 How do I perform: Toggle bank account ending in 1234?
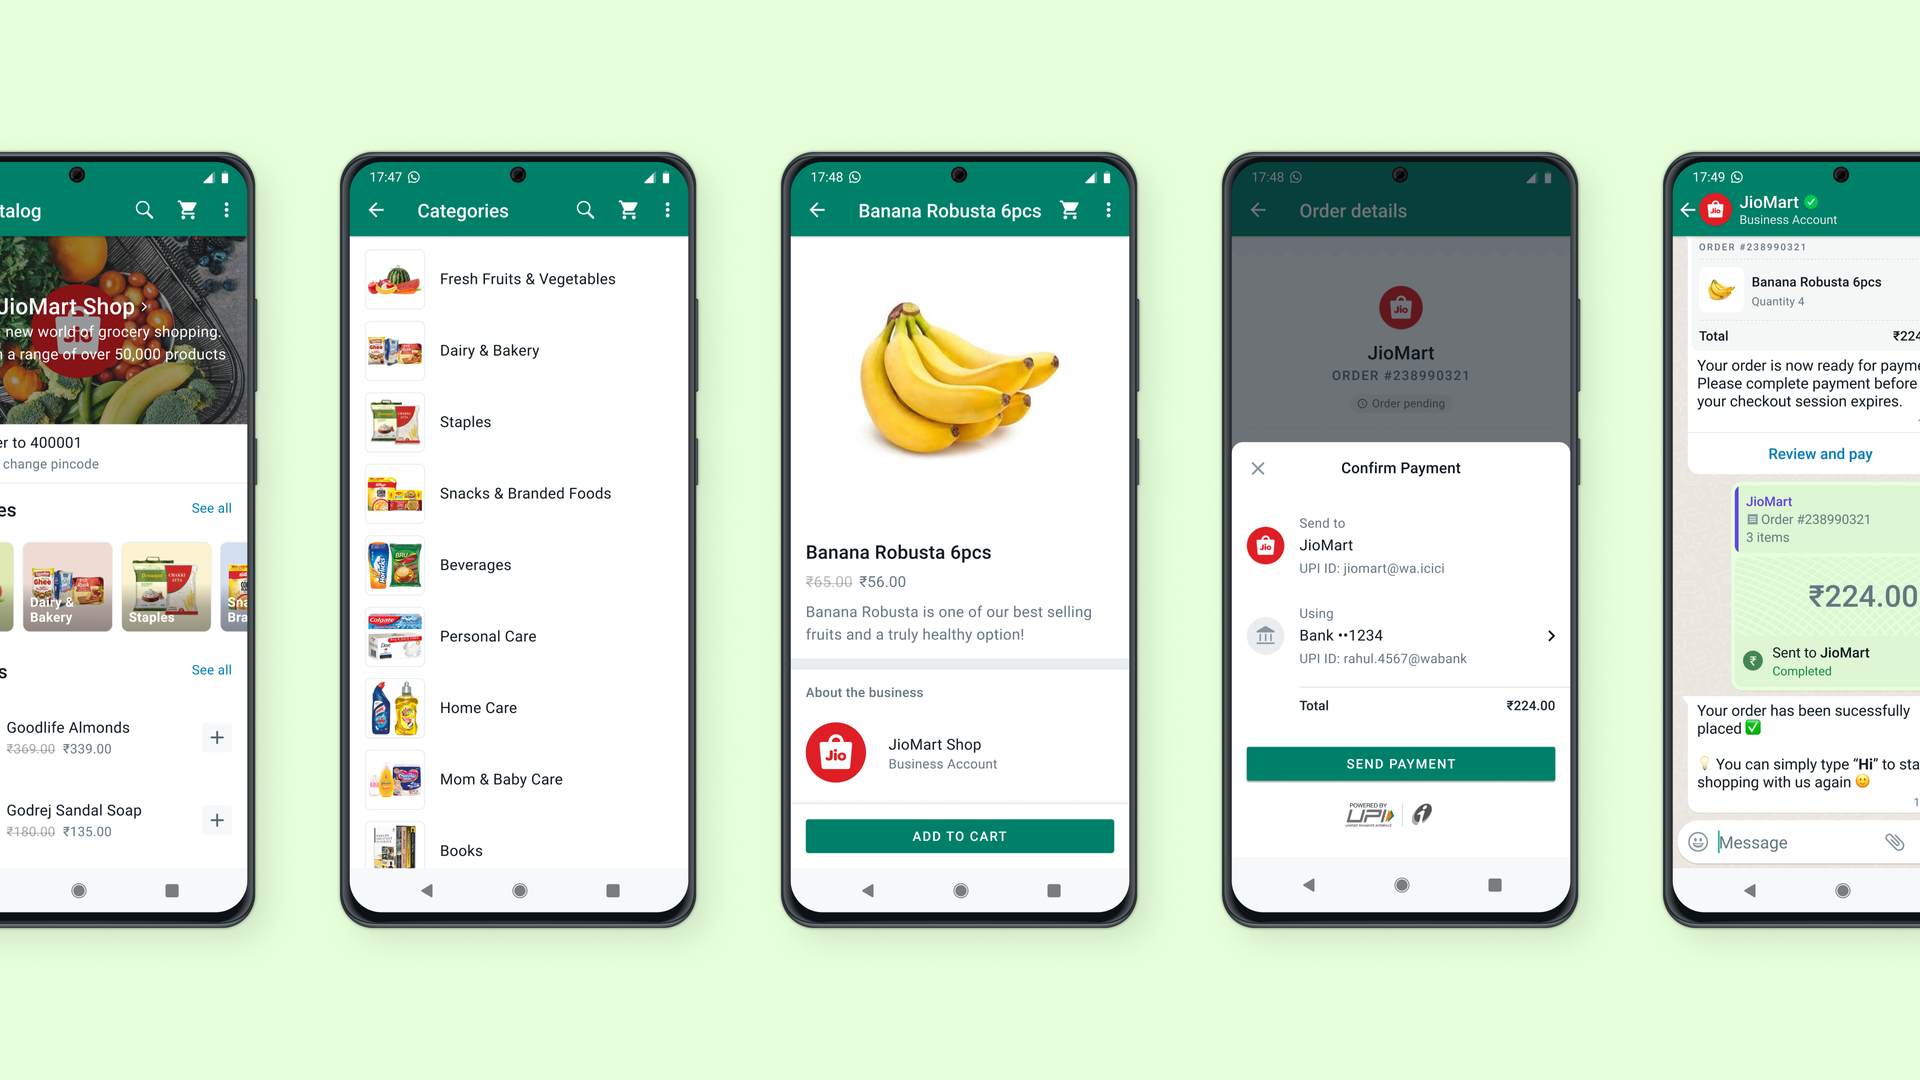point(1400,634)
